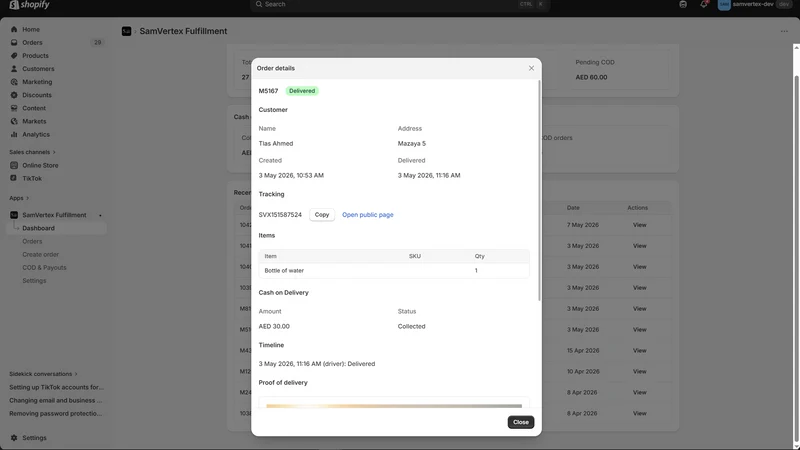Expand the Apps section
Screen dimensions: 800x450
[x=19, y=198]
